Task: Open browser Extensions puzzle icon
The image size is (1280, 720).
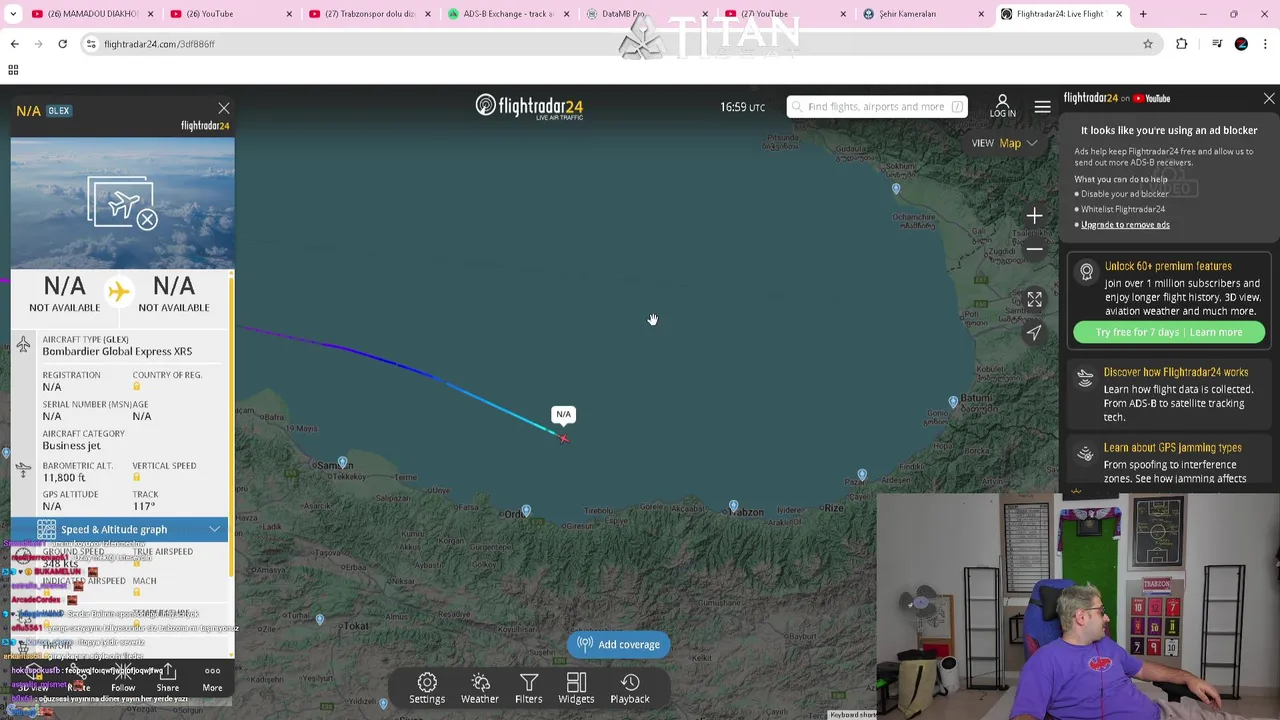Action: pos(1182,44)
